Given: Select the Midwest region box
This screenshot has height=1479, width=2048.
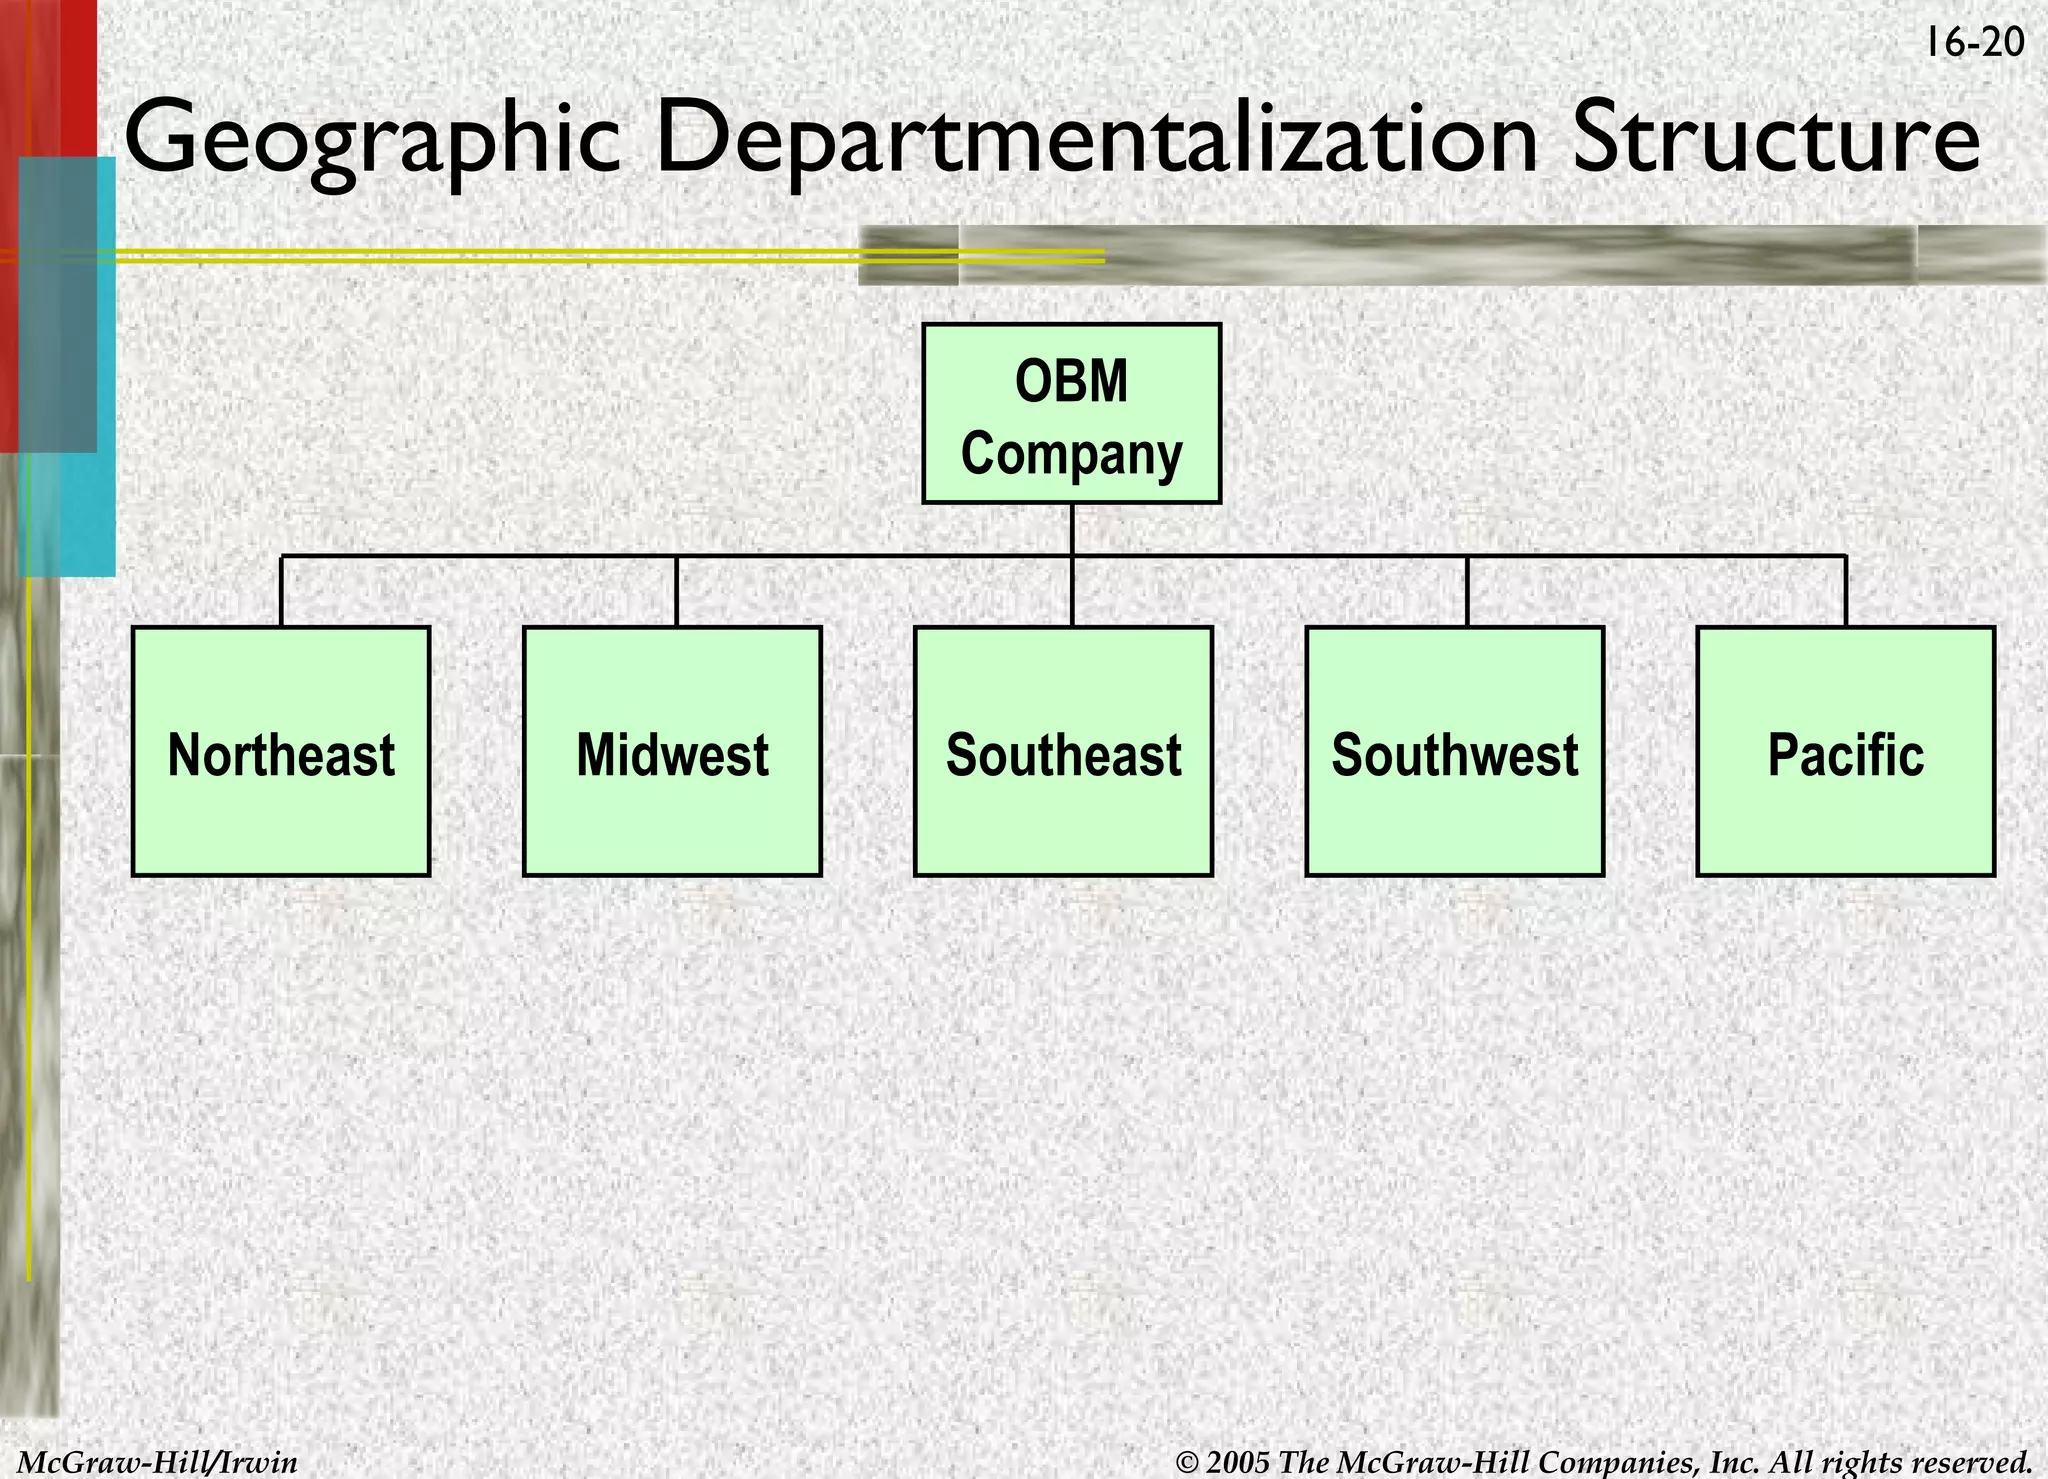Looking at the screenshot, I should [x=672, y=751].
